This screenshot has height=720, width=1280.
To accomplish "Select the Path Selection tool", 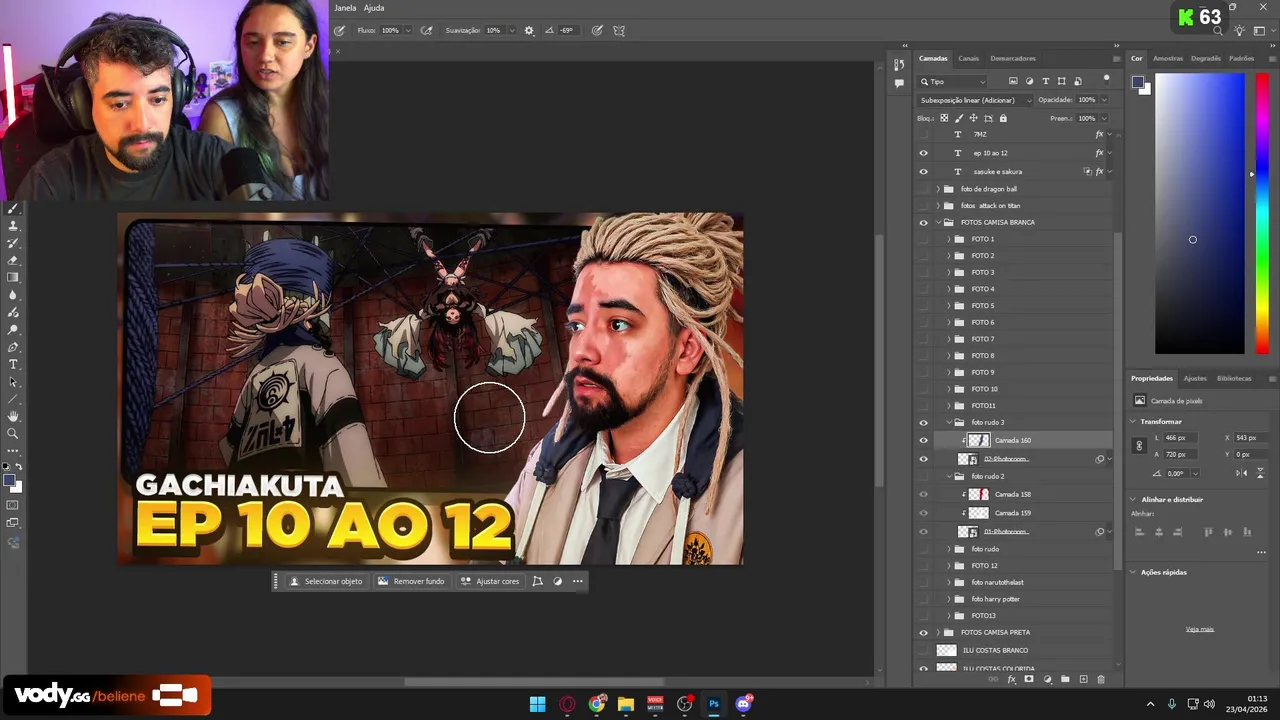I will point(13,382).
